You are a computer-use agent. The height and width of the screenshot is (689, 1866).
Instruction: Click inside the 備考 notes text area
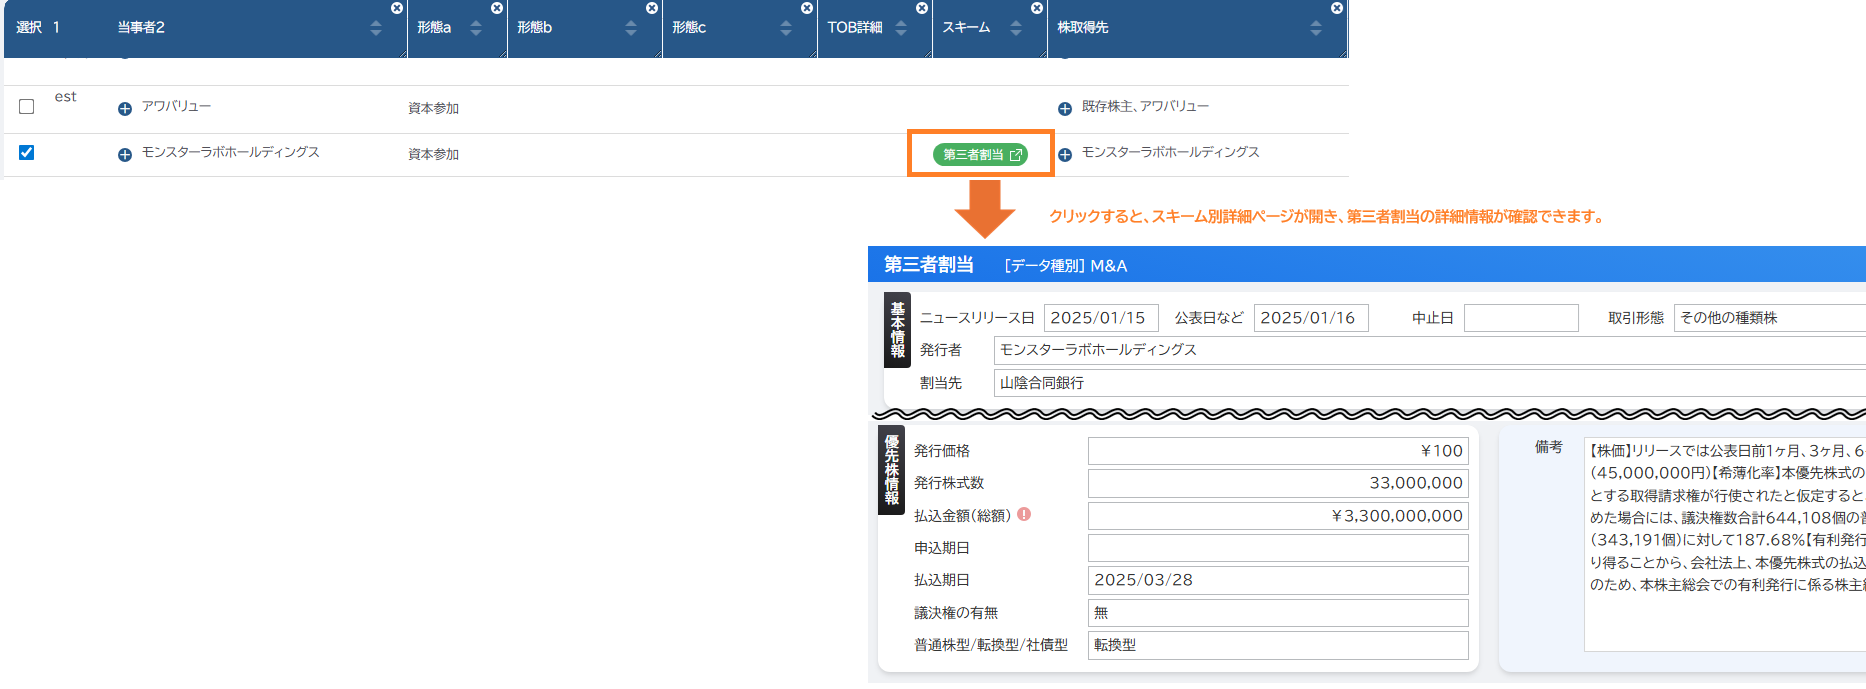(1725, 544)
